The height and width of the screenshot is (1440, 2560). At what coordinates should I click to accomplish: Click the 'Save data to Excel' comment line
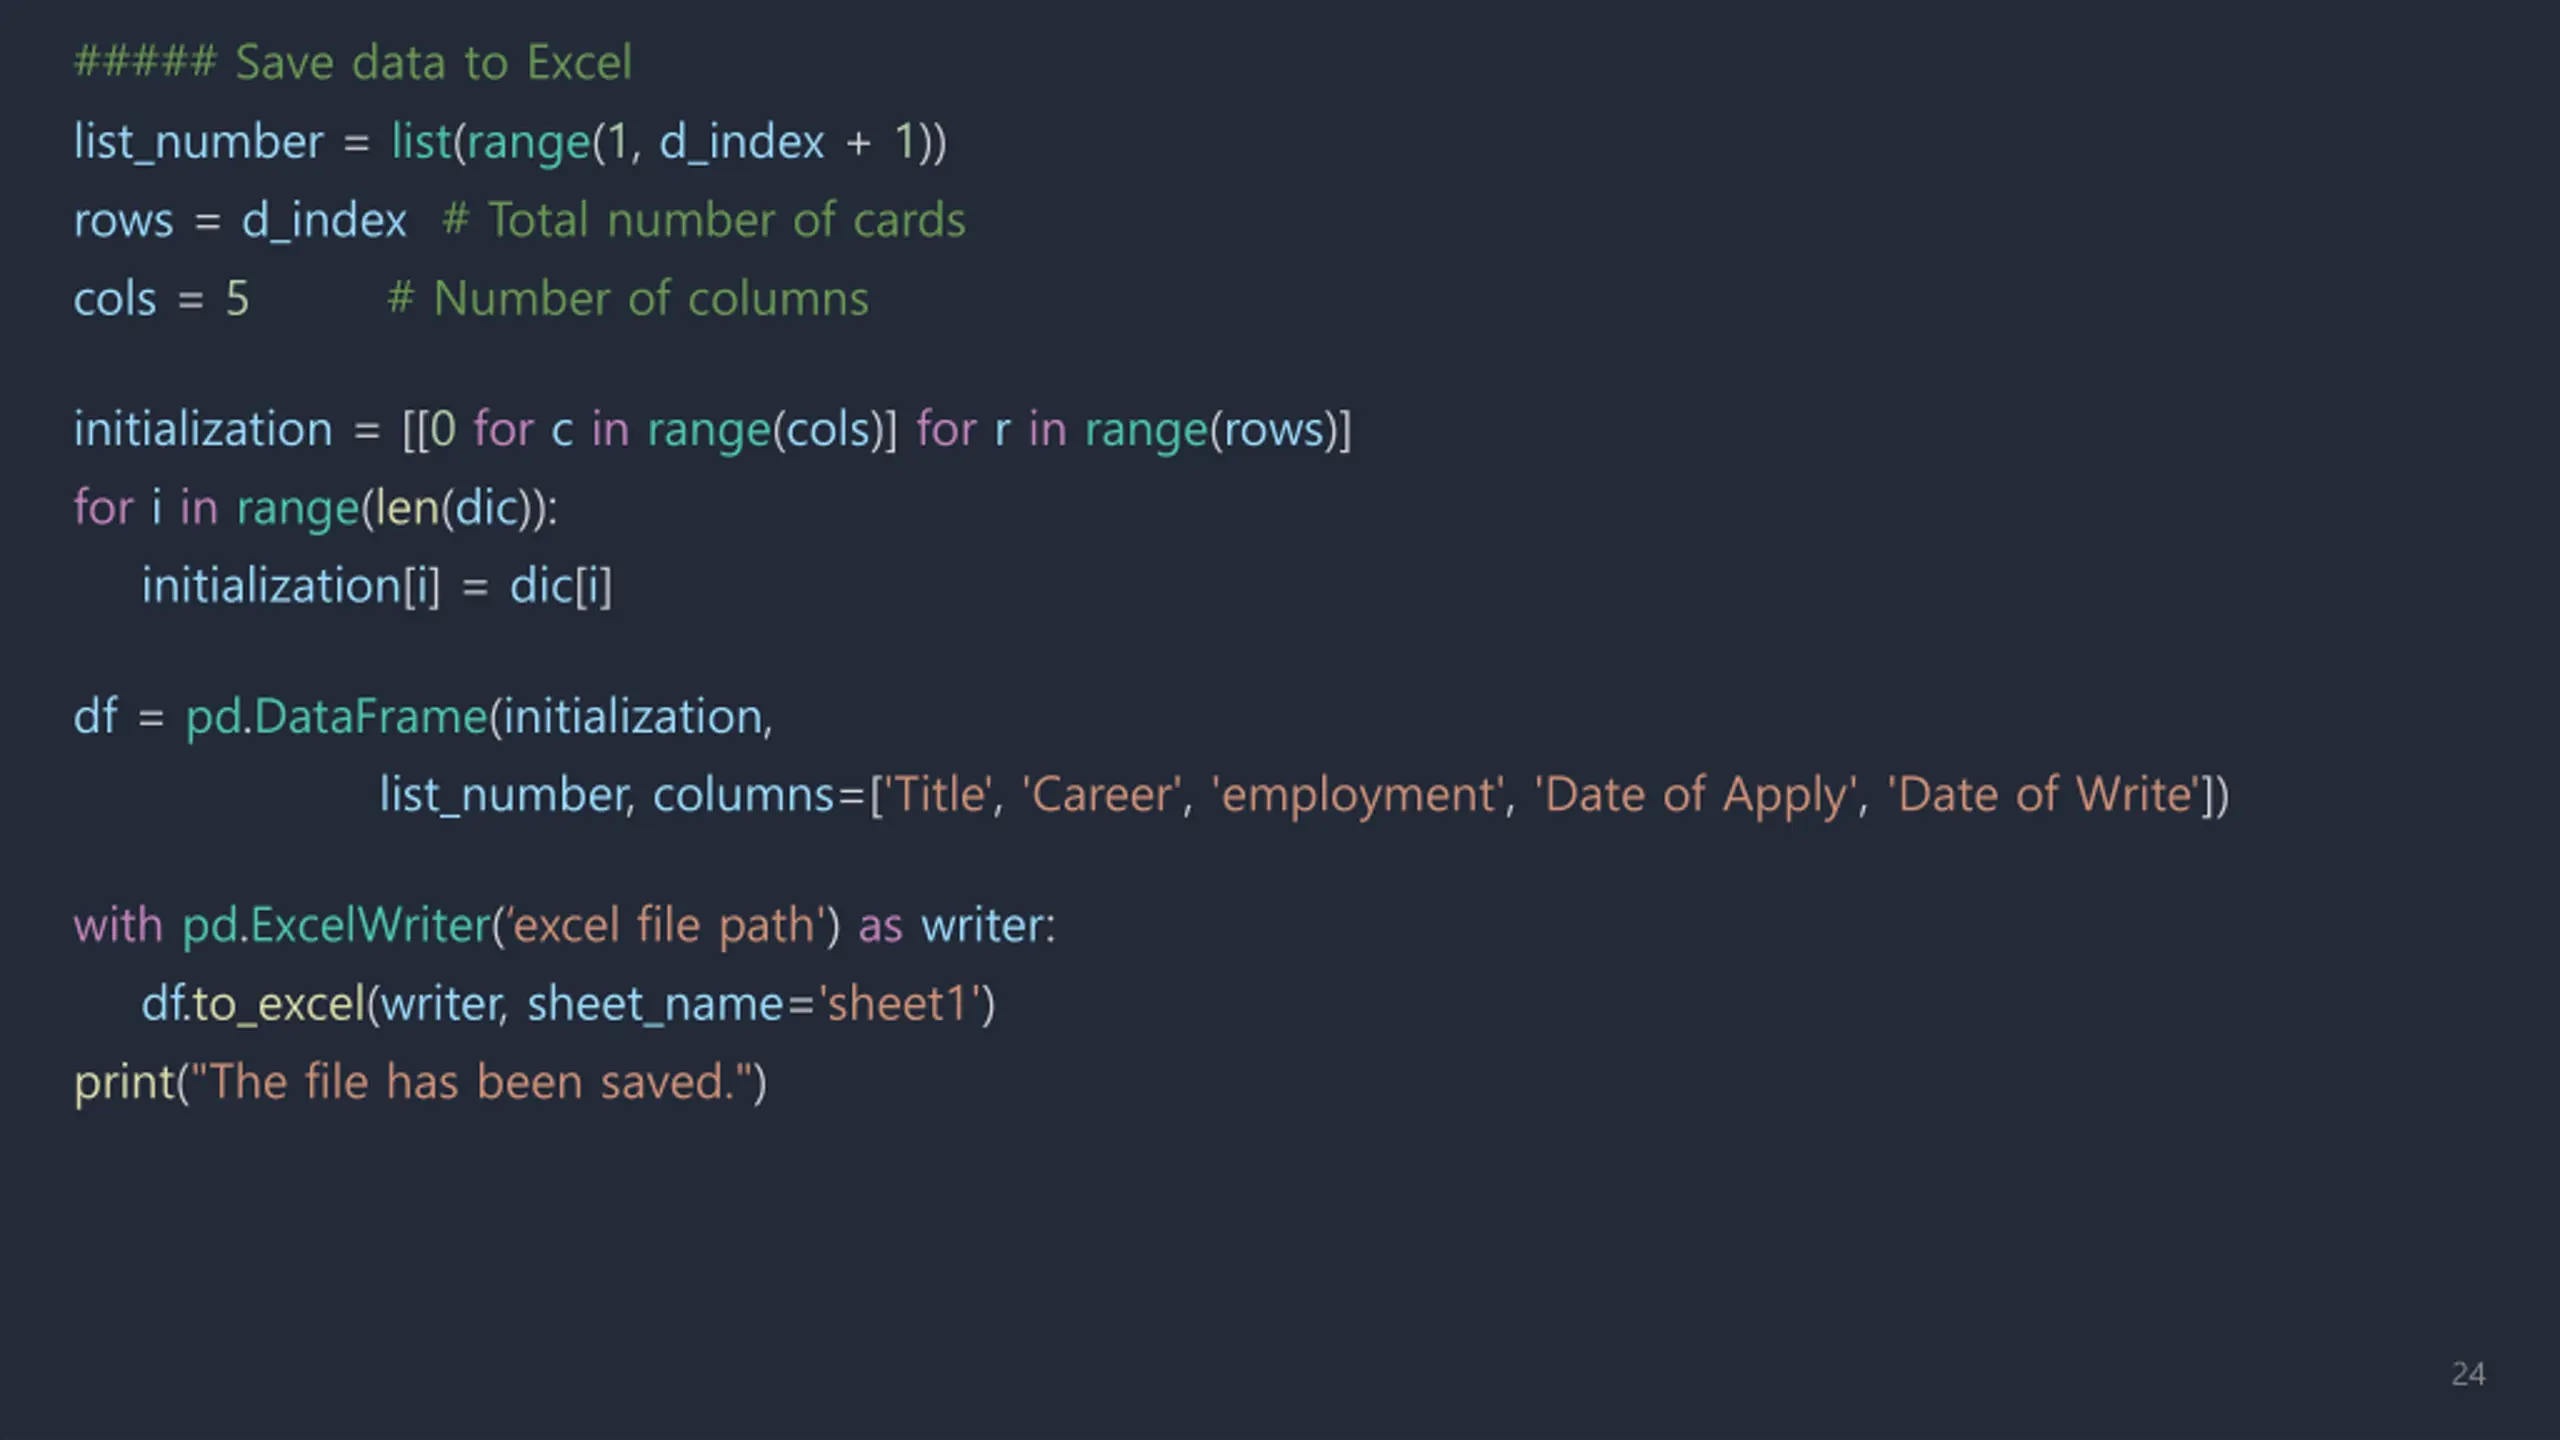click(353, 62)
